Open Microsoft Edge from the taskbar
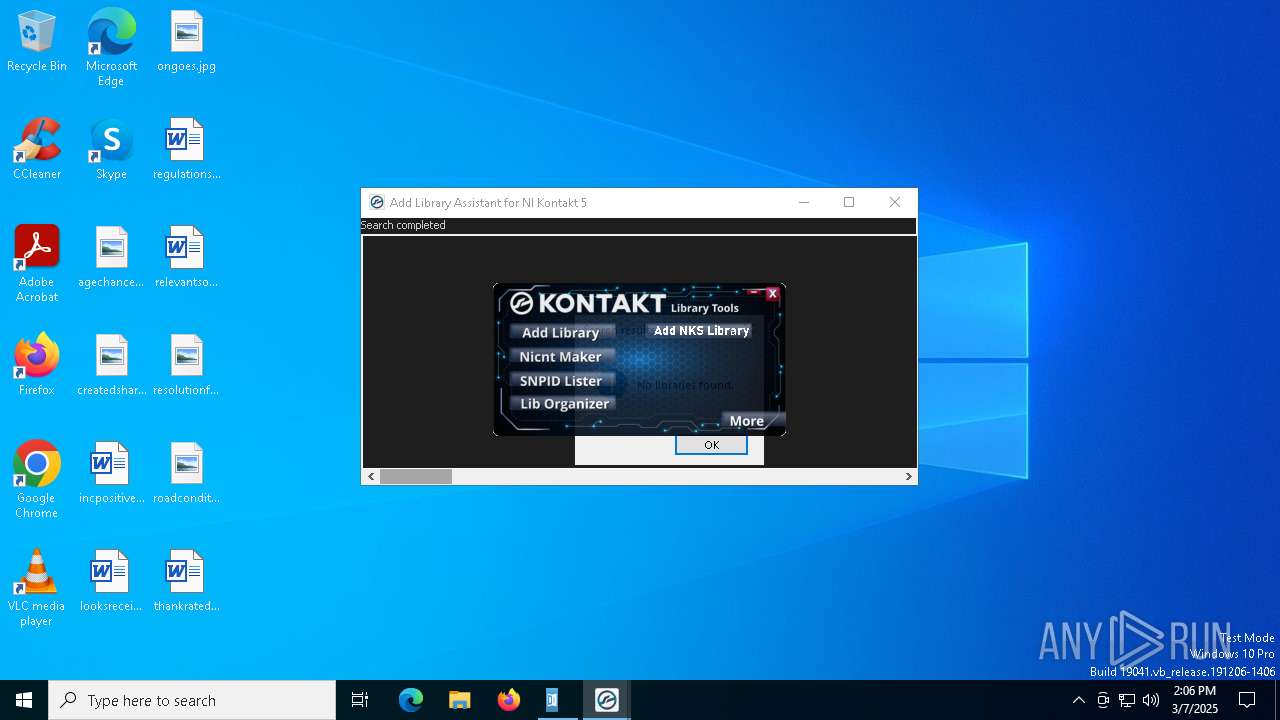 click(x=411, y=700)
